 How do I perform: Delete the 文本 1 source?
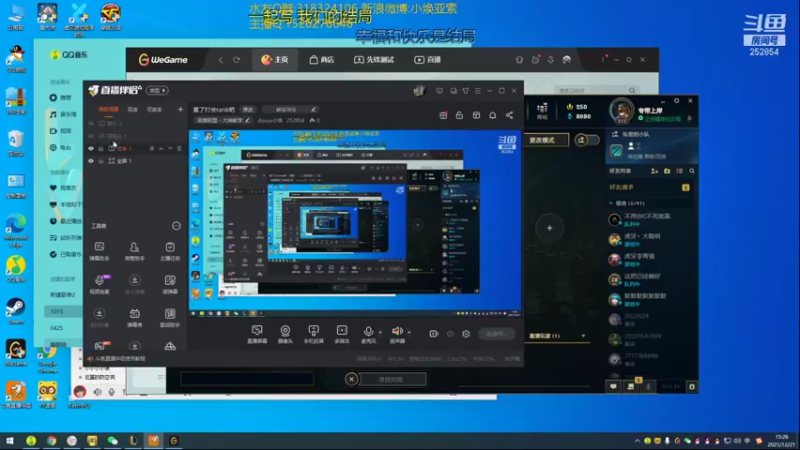179,148
